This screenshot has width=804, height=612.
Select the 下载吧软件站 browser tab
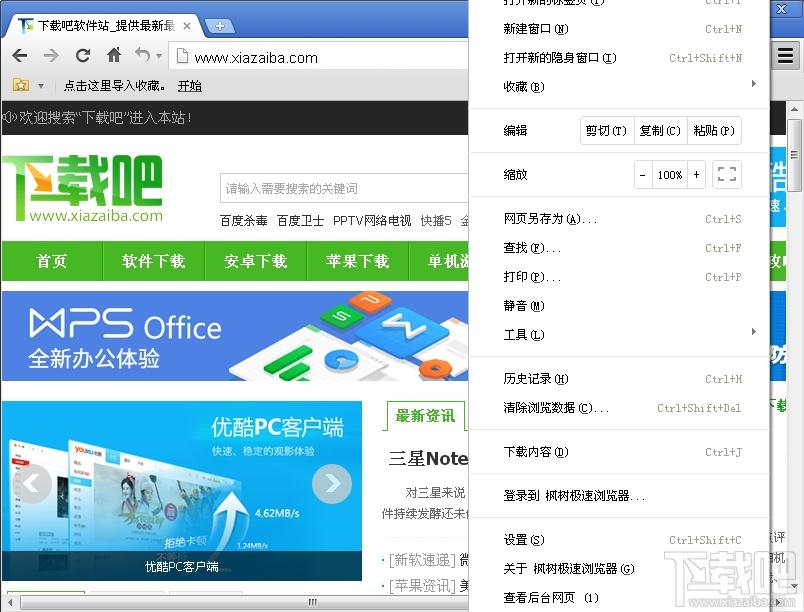tap(106, 26)
